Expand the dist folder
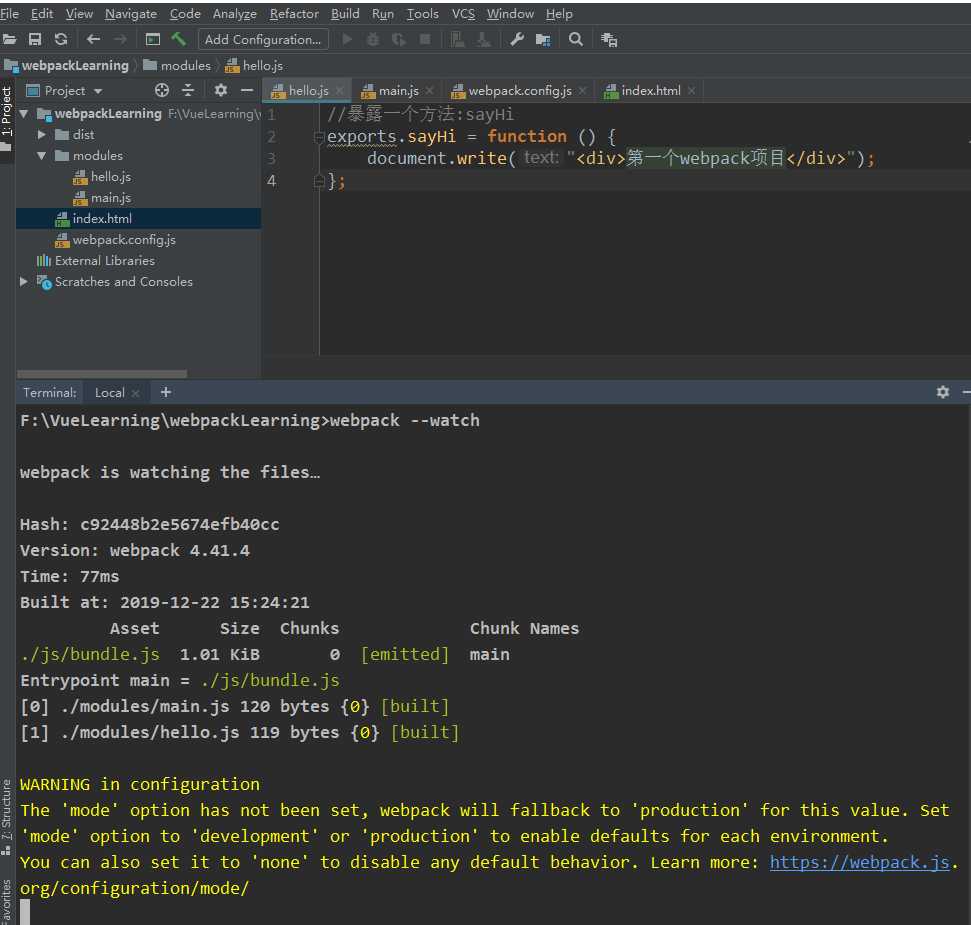971x925 pixels. click(41, 134)
